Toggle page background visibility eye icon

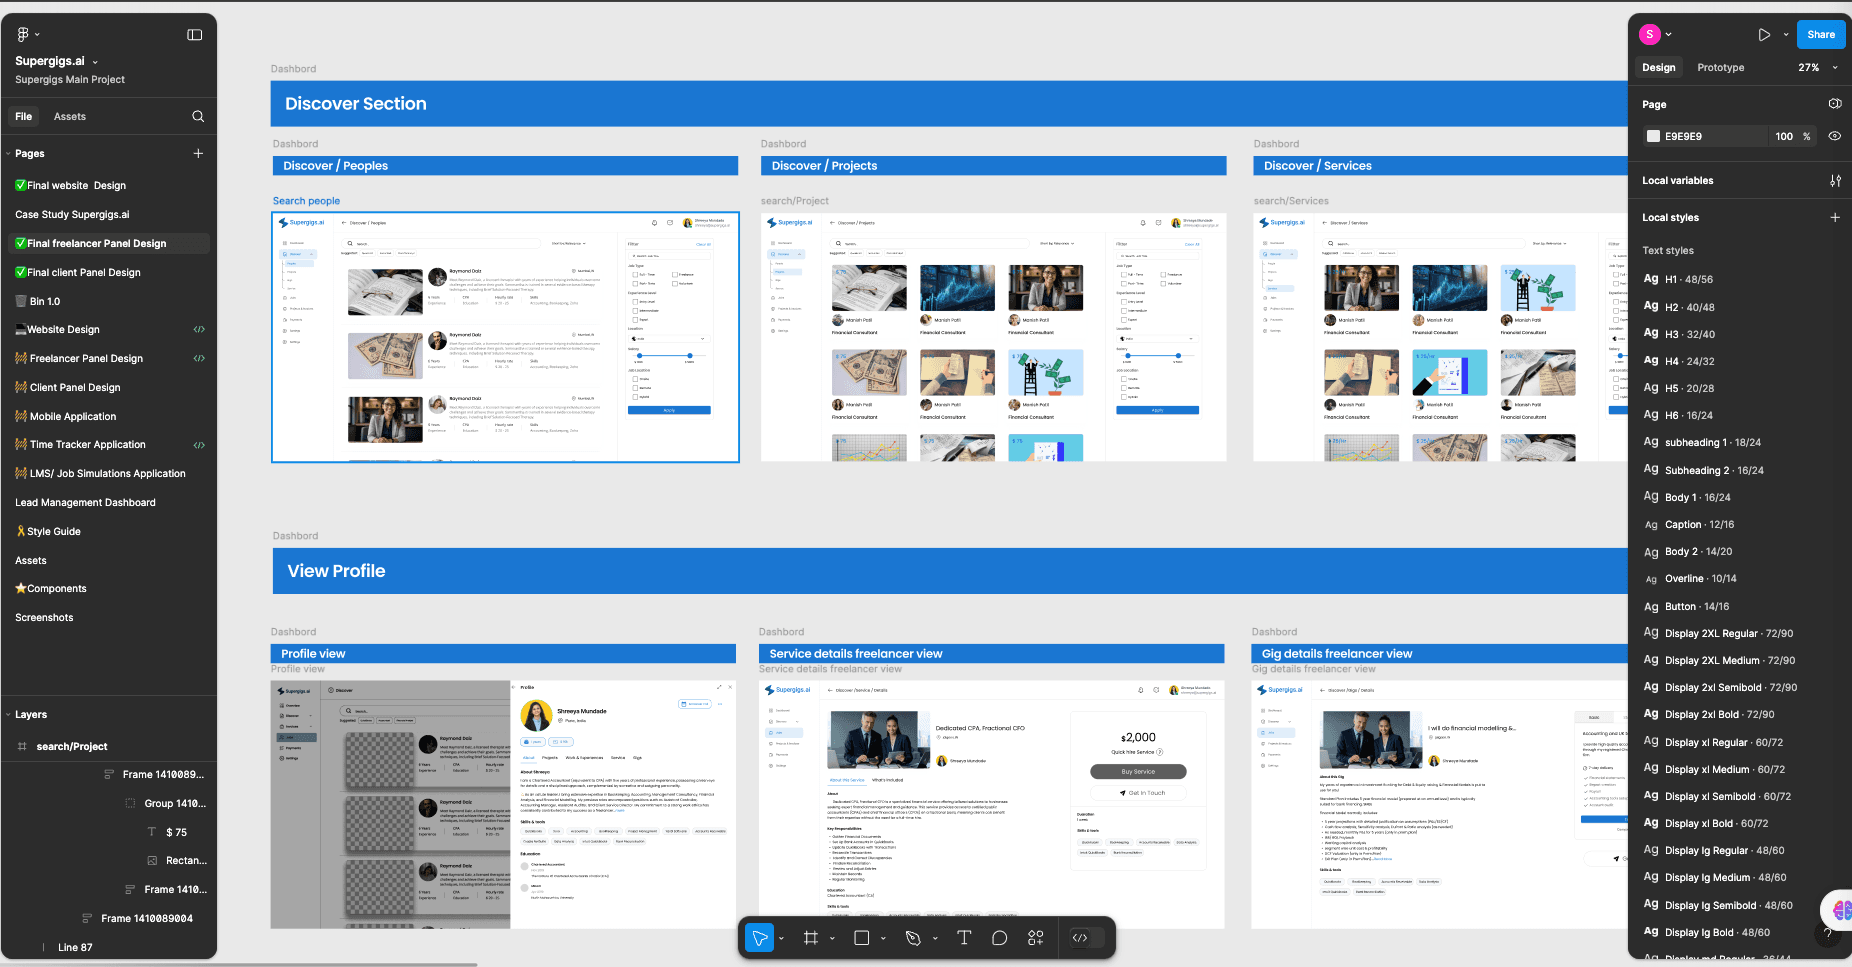1835,136
